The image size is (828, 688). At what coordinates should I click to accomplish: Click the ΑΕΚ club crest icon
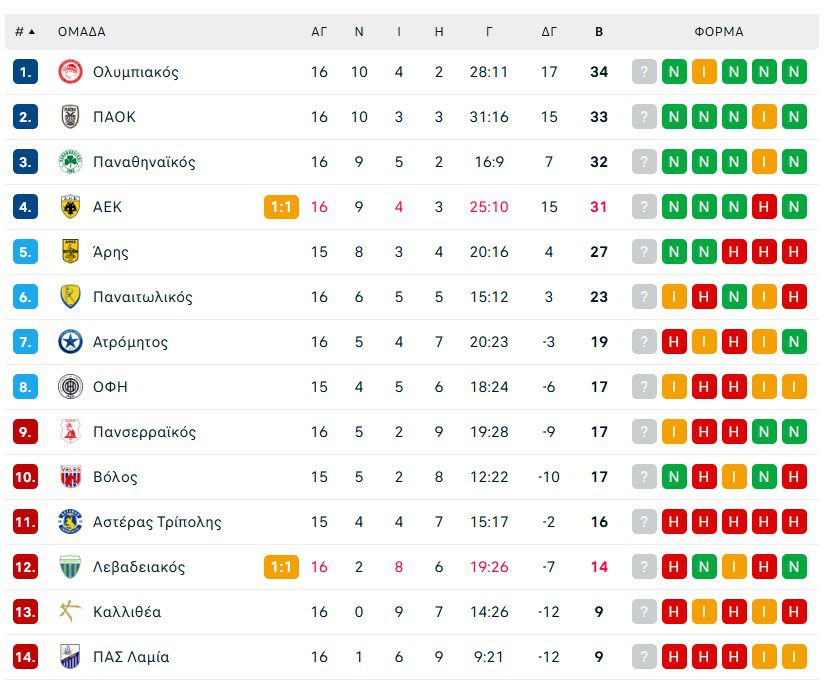point(70,207)
